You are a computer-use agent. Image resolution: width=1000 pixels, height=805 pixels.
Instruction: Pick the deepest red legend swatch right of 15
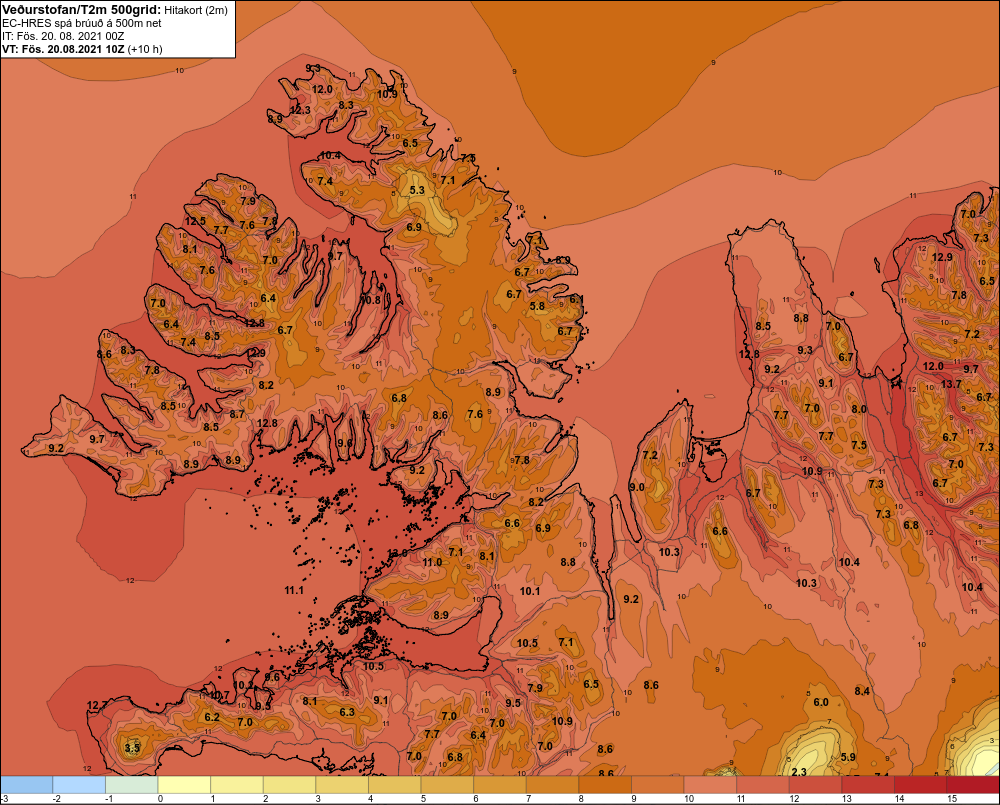(x=973, y=785)
